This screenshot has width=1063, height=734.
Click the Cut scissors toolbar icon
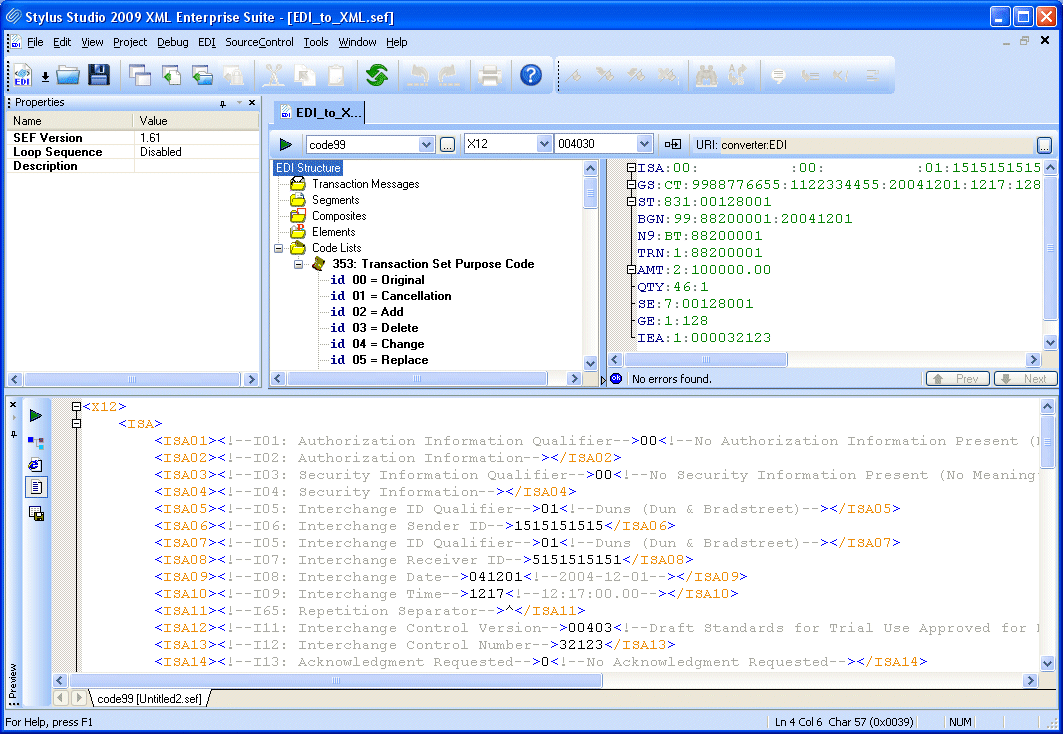coord(274,75)
